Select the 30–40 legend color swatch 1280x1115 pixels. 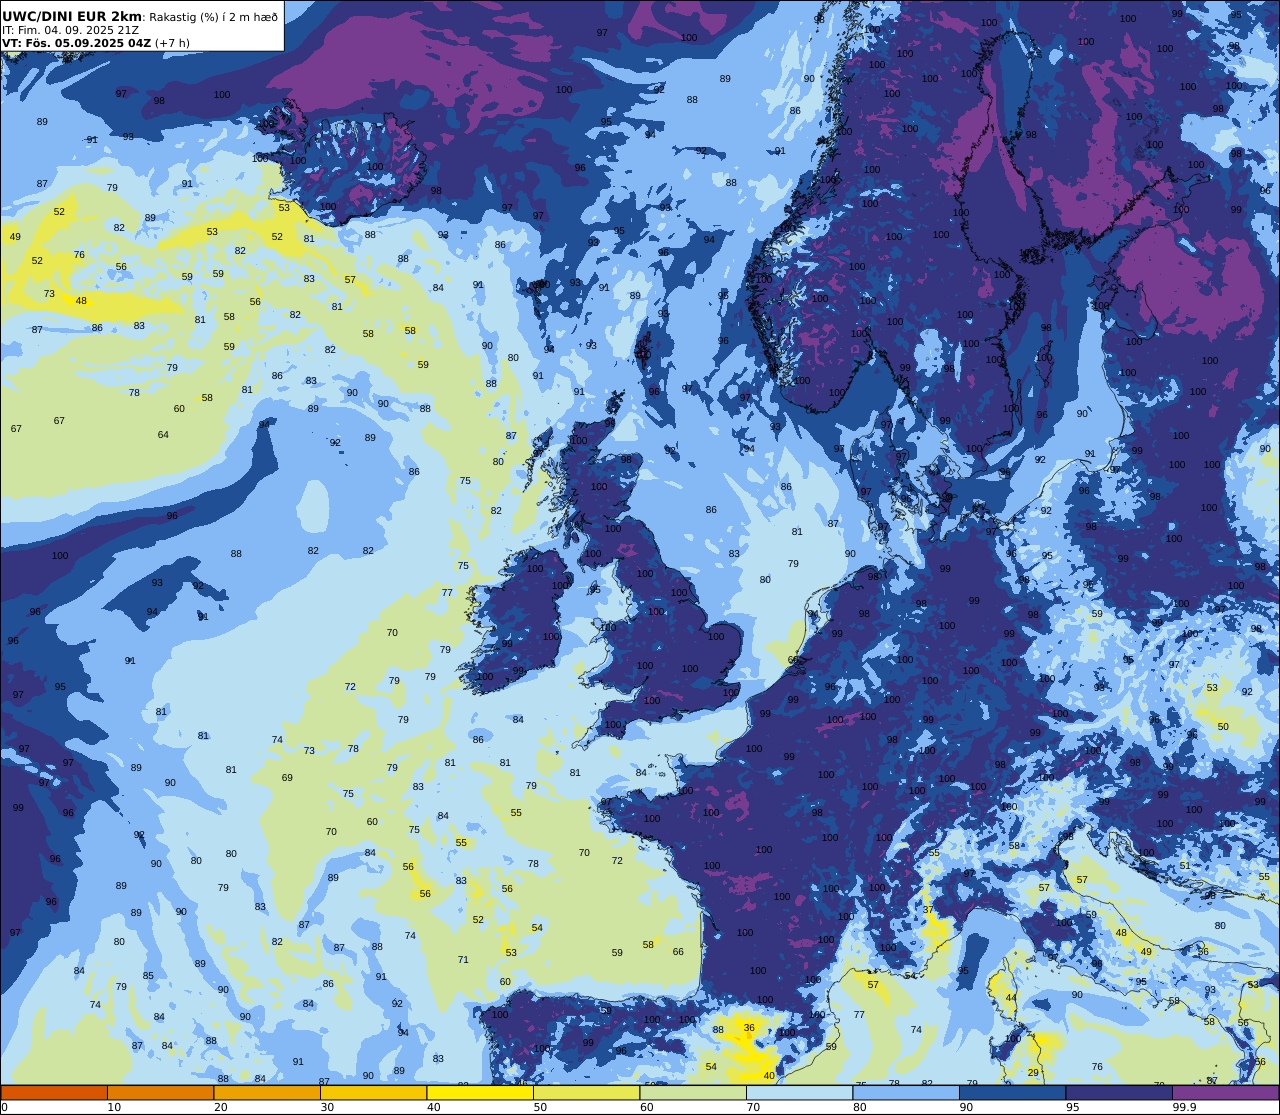click(373, 1092)
